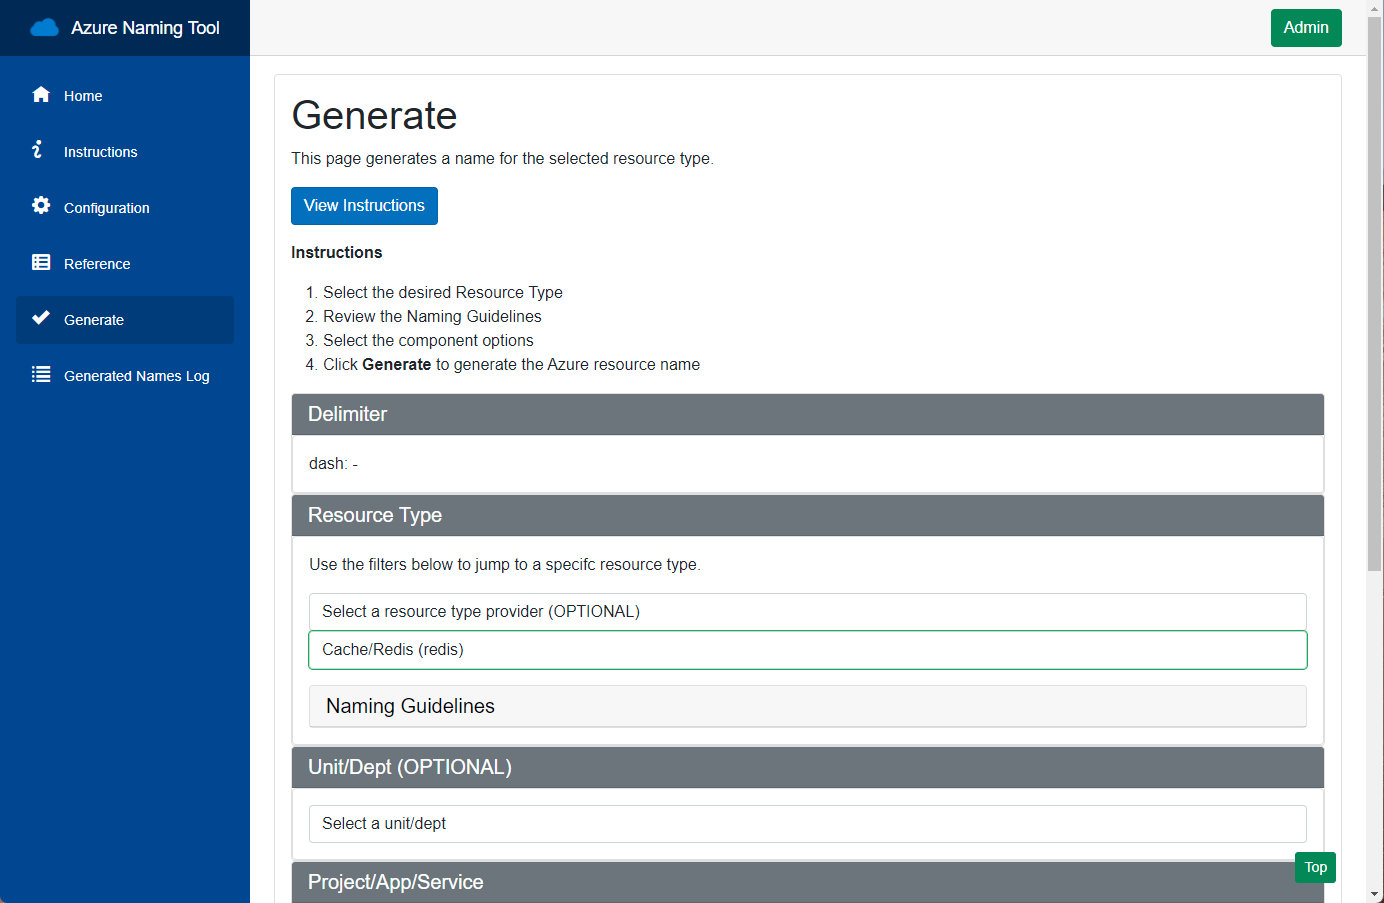Image resolution: width=1384 pixels, height=903 pixels.
Task: Select the Home house icon in the sidebar
Action: click(x=40, y=95)
